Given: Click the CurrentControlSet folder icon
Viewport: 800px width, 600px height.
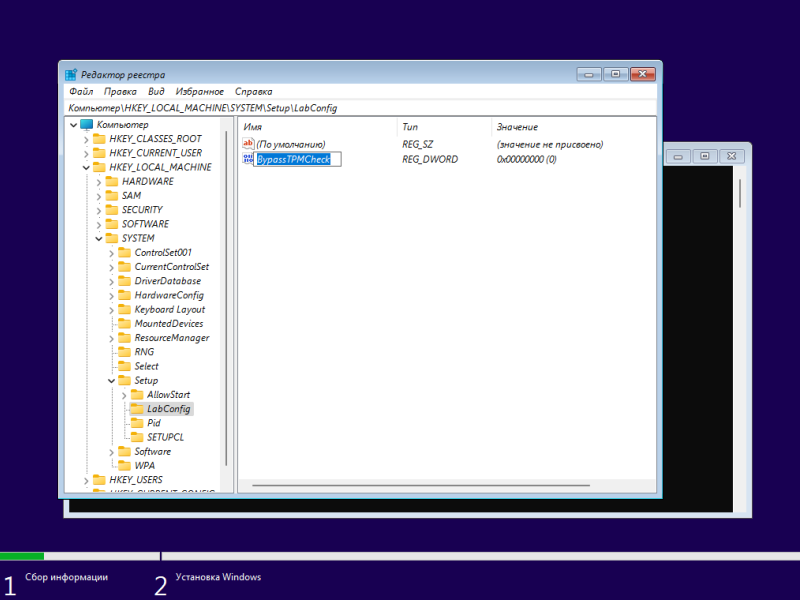Looking at the screenshot, I should [x=124, y=267].
